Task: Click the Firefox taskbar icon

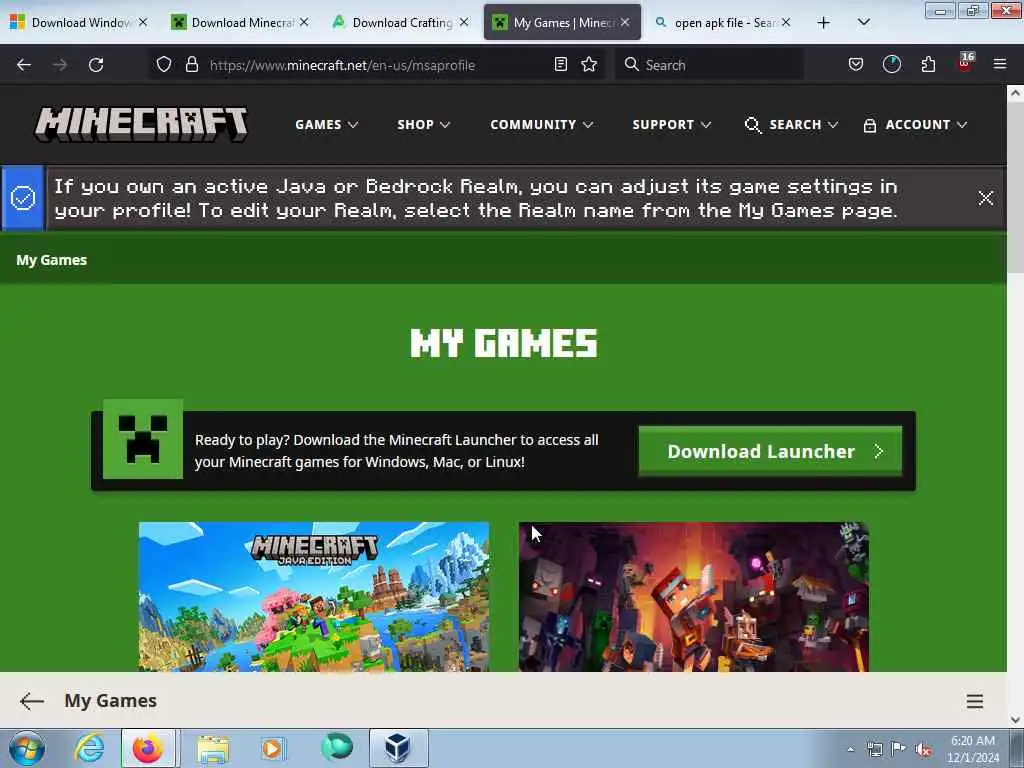Action: 148,748
